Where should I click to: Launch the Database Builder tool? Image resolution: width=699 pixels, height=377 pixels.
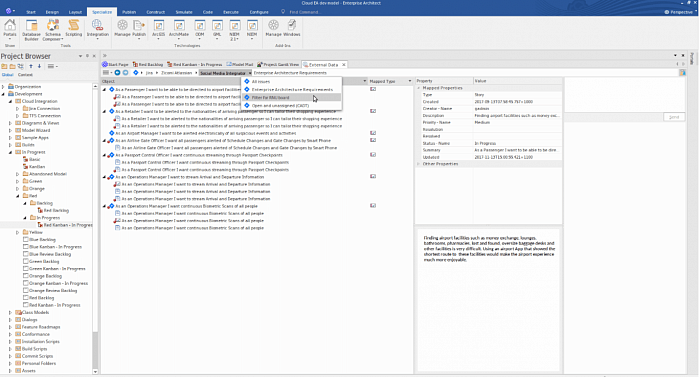(x=31, y=30)
